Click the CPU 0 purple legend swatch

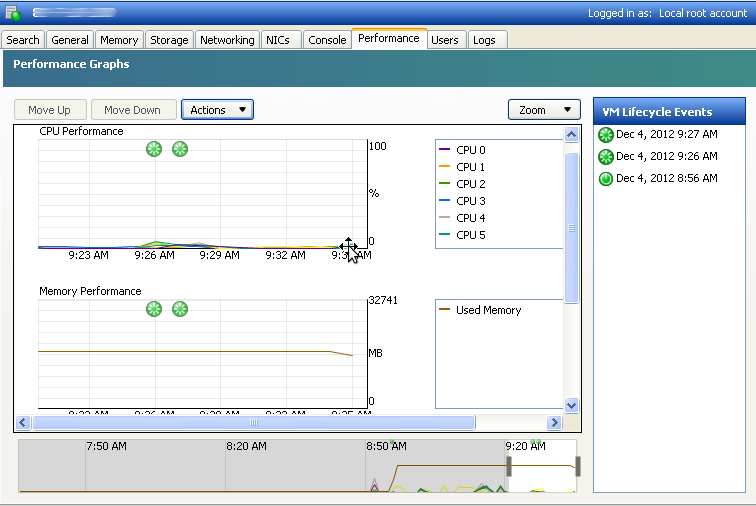click(445, 150)
